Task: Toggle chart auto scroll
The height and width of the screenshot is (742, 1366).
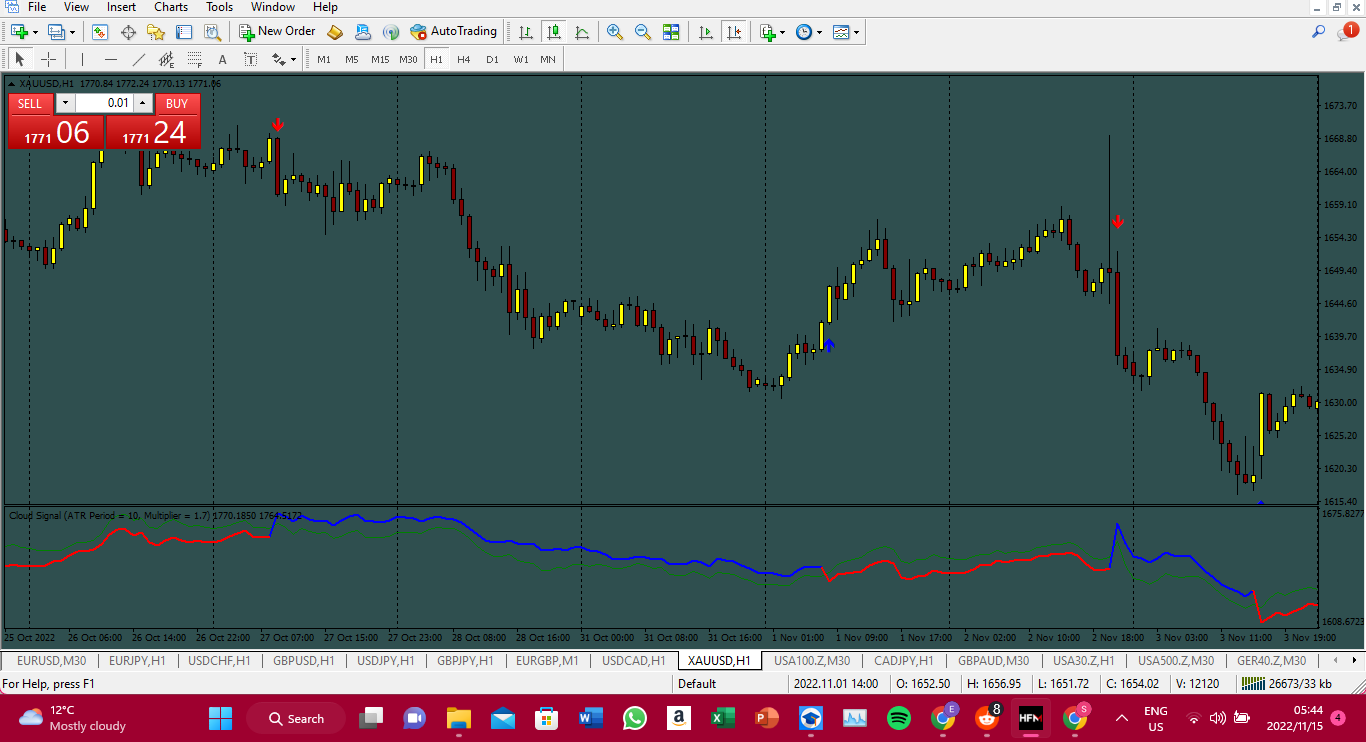Action: pos(706,32)
